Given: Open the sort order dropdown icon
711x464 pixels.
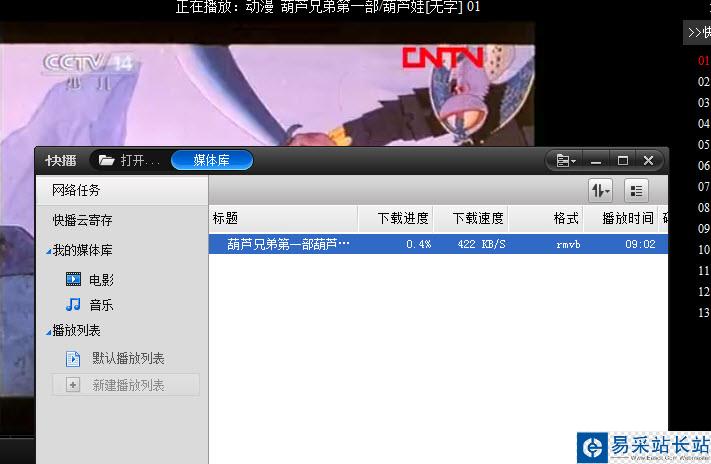Looking at the screenshot, I should coord(600,190).
